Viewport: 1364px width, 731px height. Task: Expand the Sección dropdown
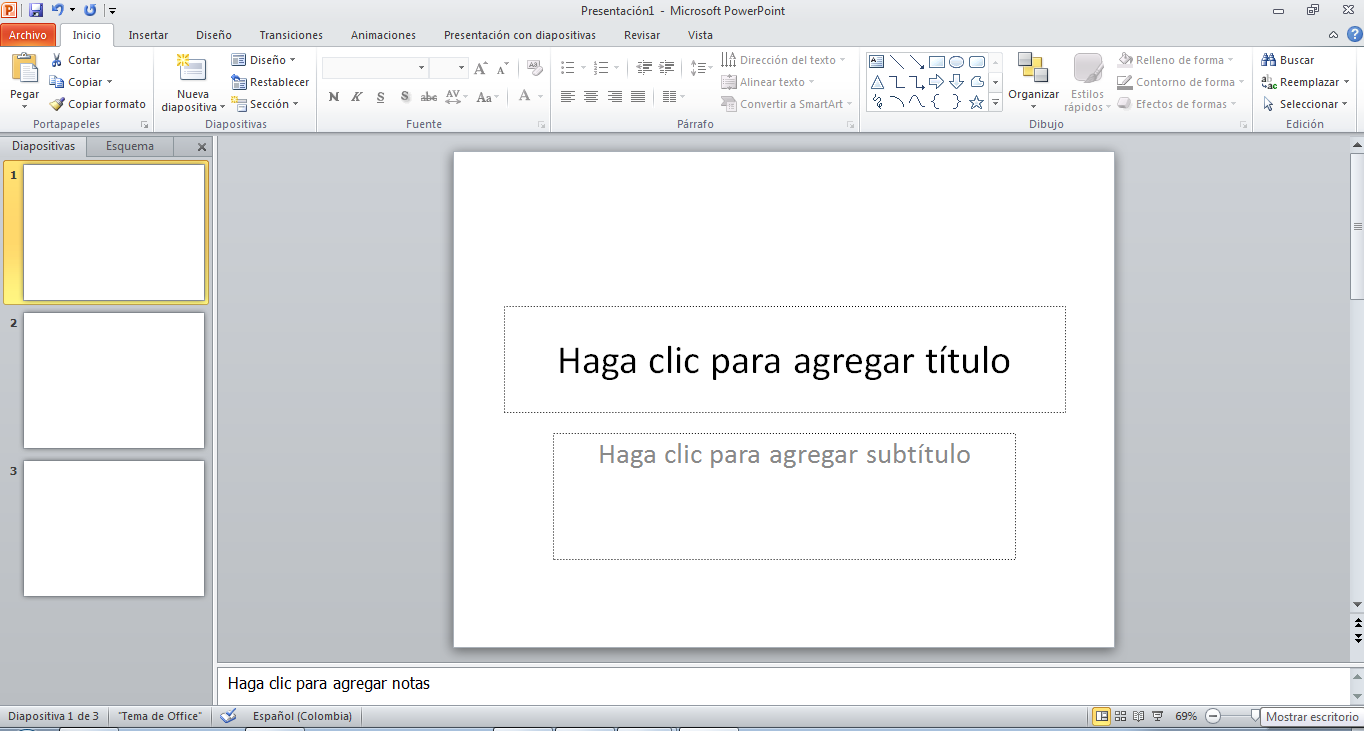click(x=268, y=104)
